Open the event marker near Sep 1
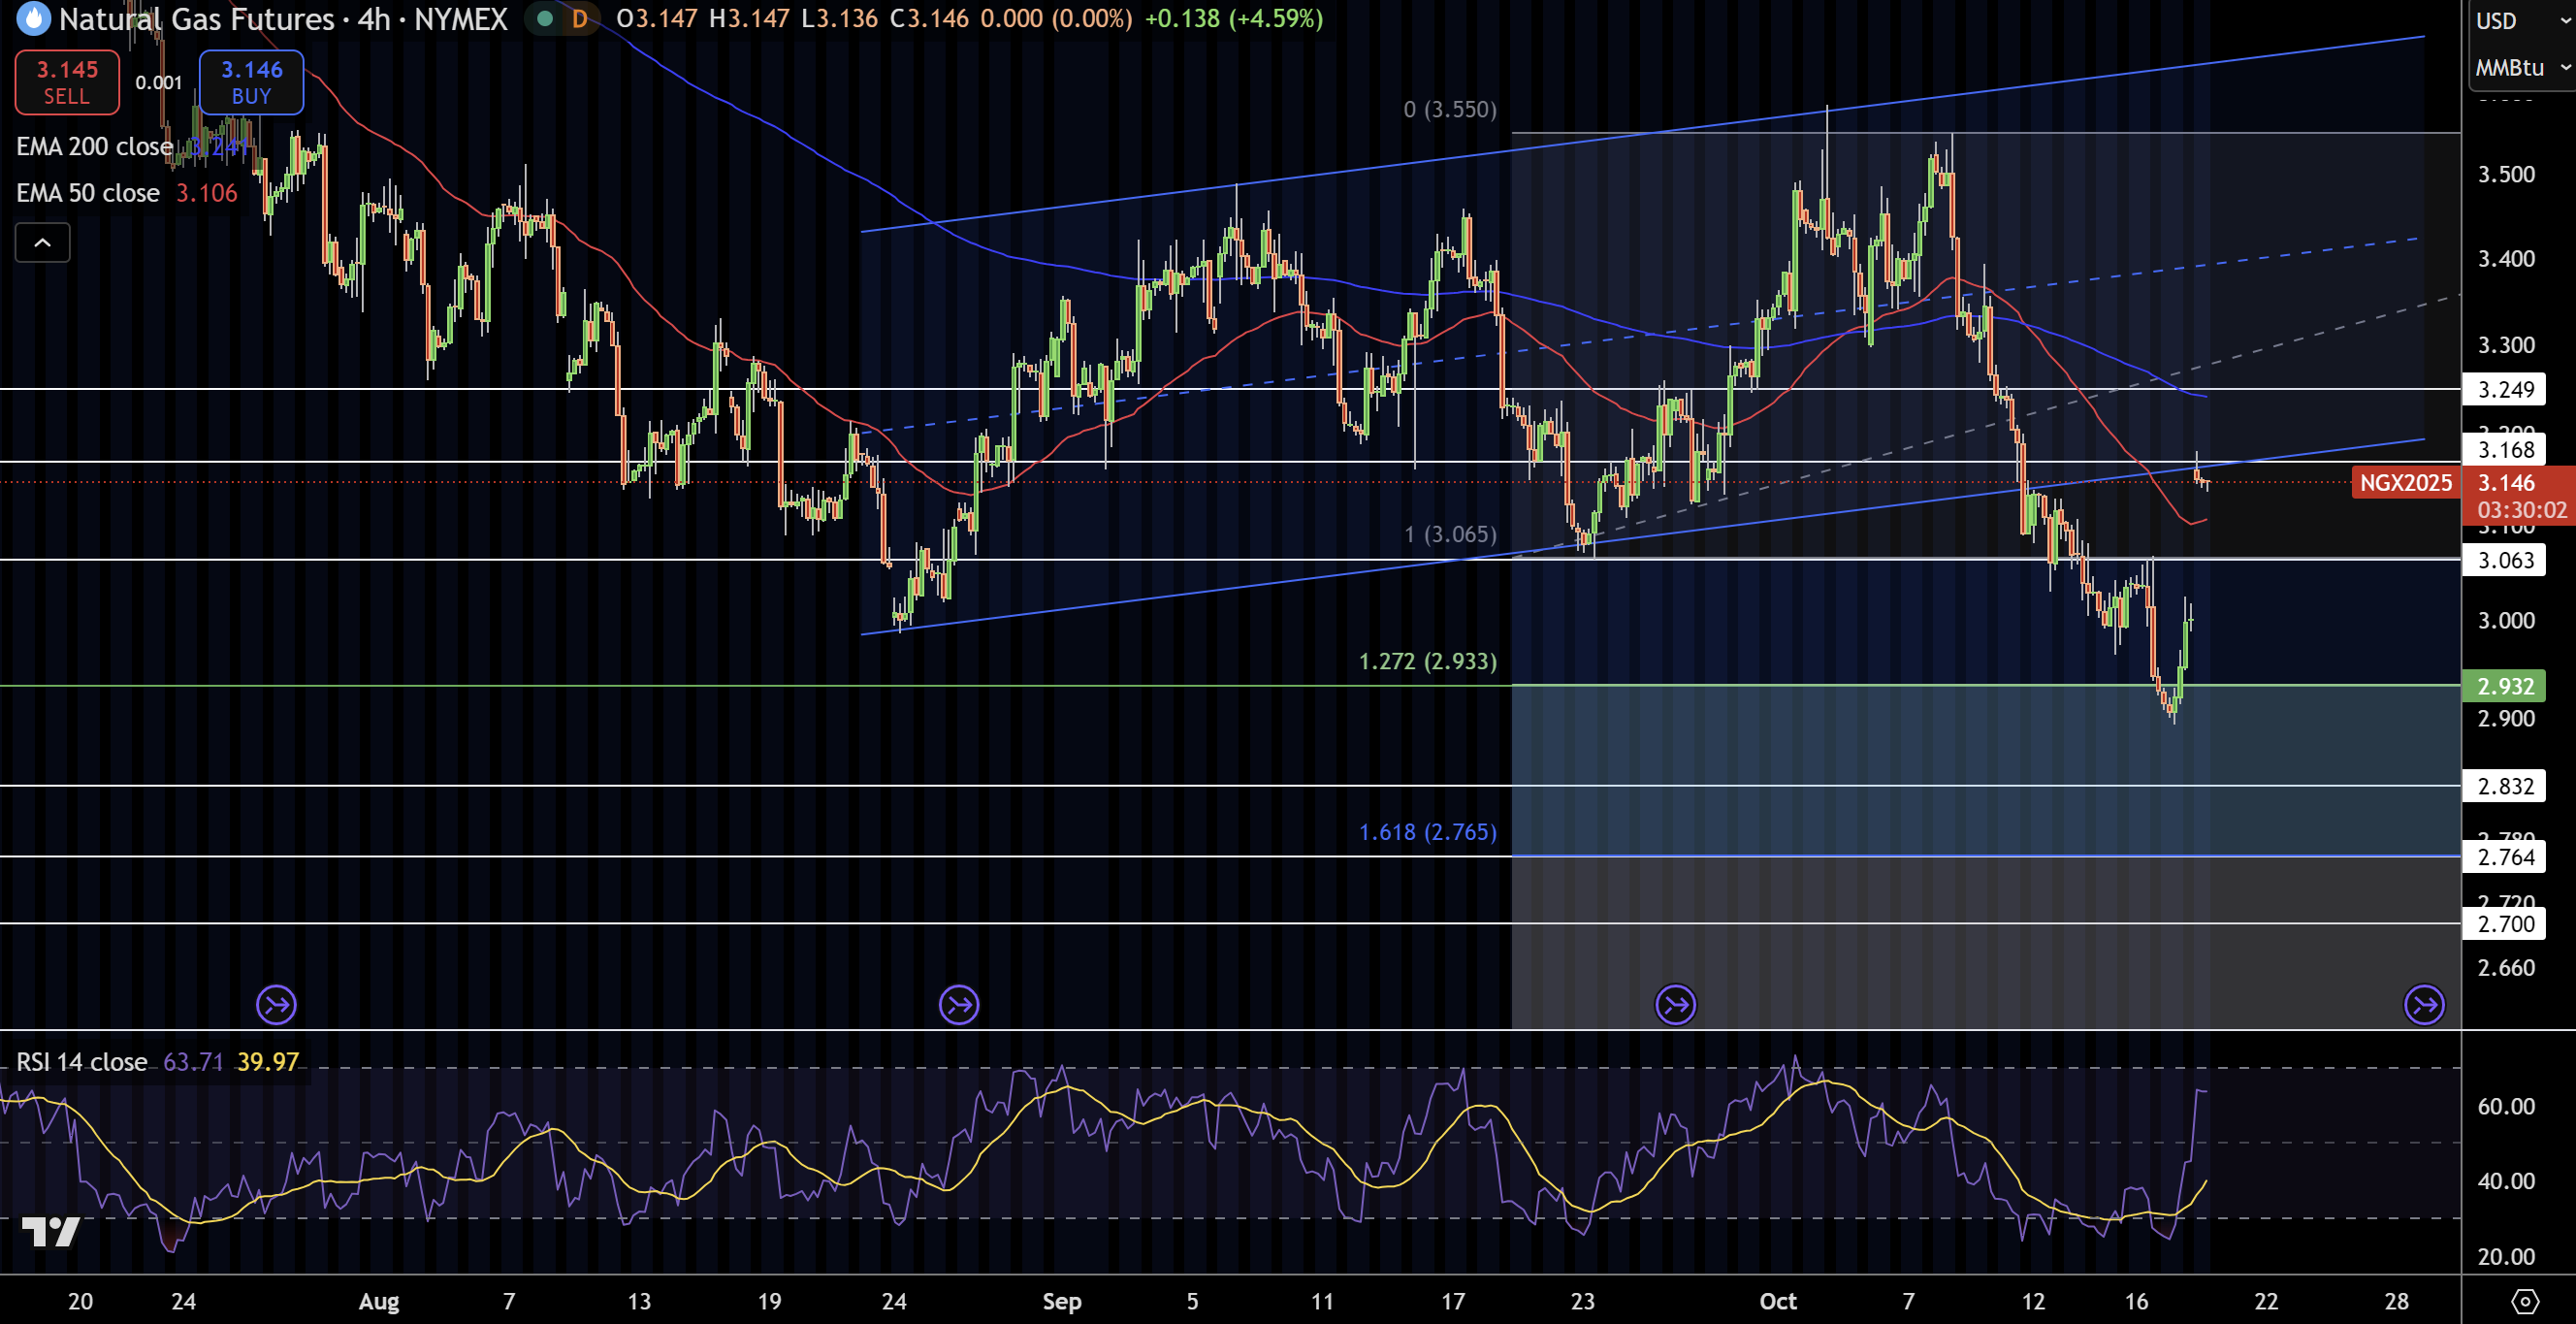 click(x=959, y=1005)
